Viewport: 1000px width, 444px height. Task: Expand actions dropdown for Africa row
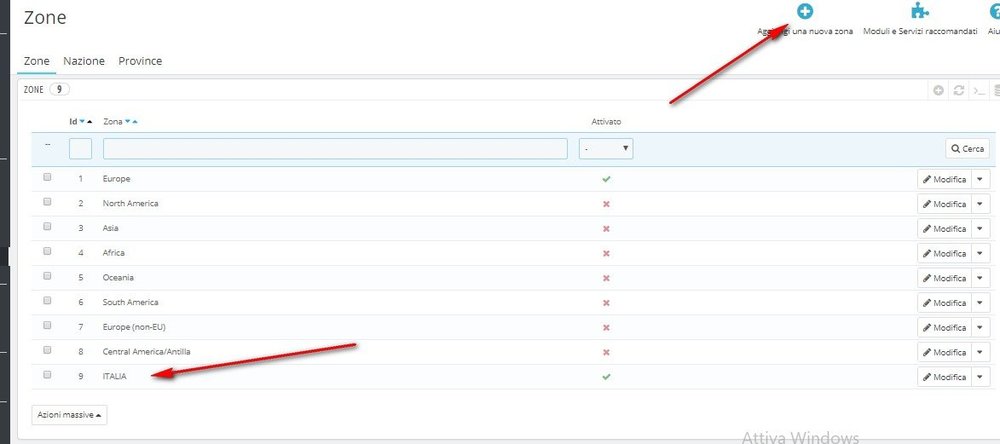[980, 253]
